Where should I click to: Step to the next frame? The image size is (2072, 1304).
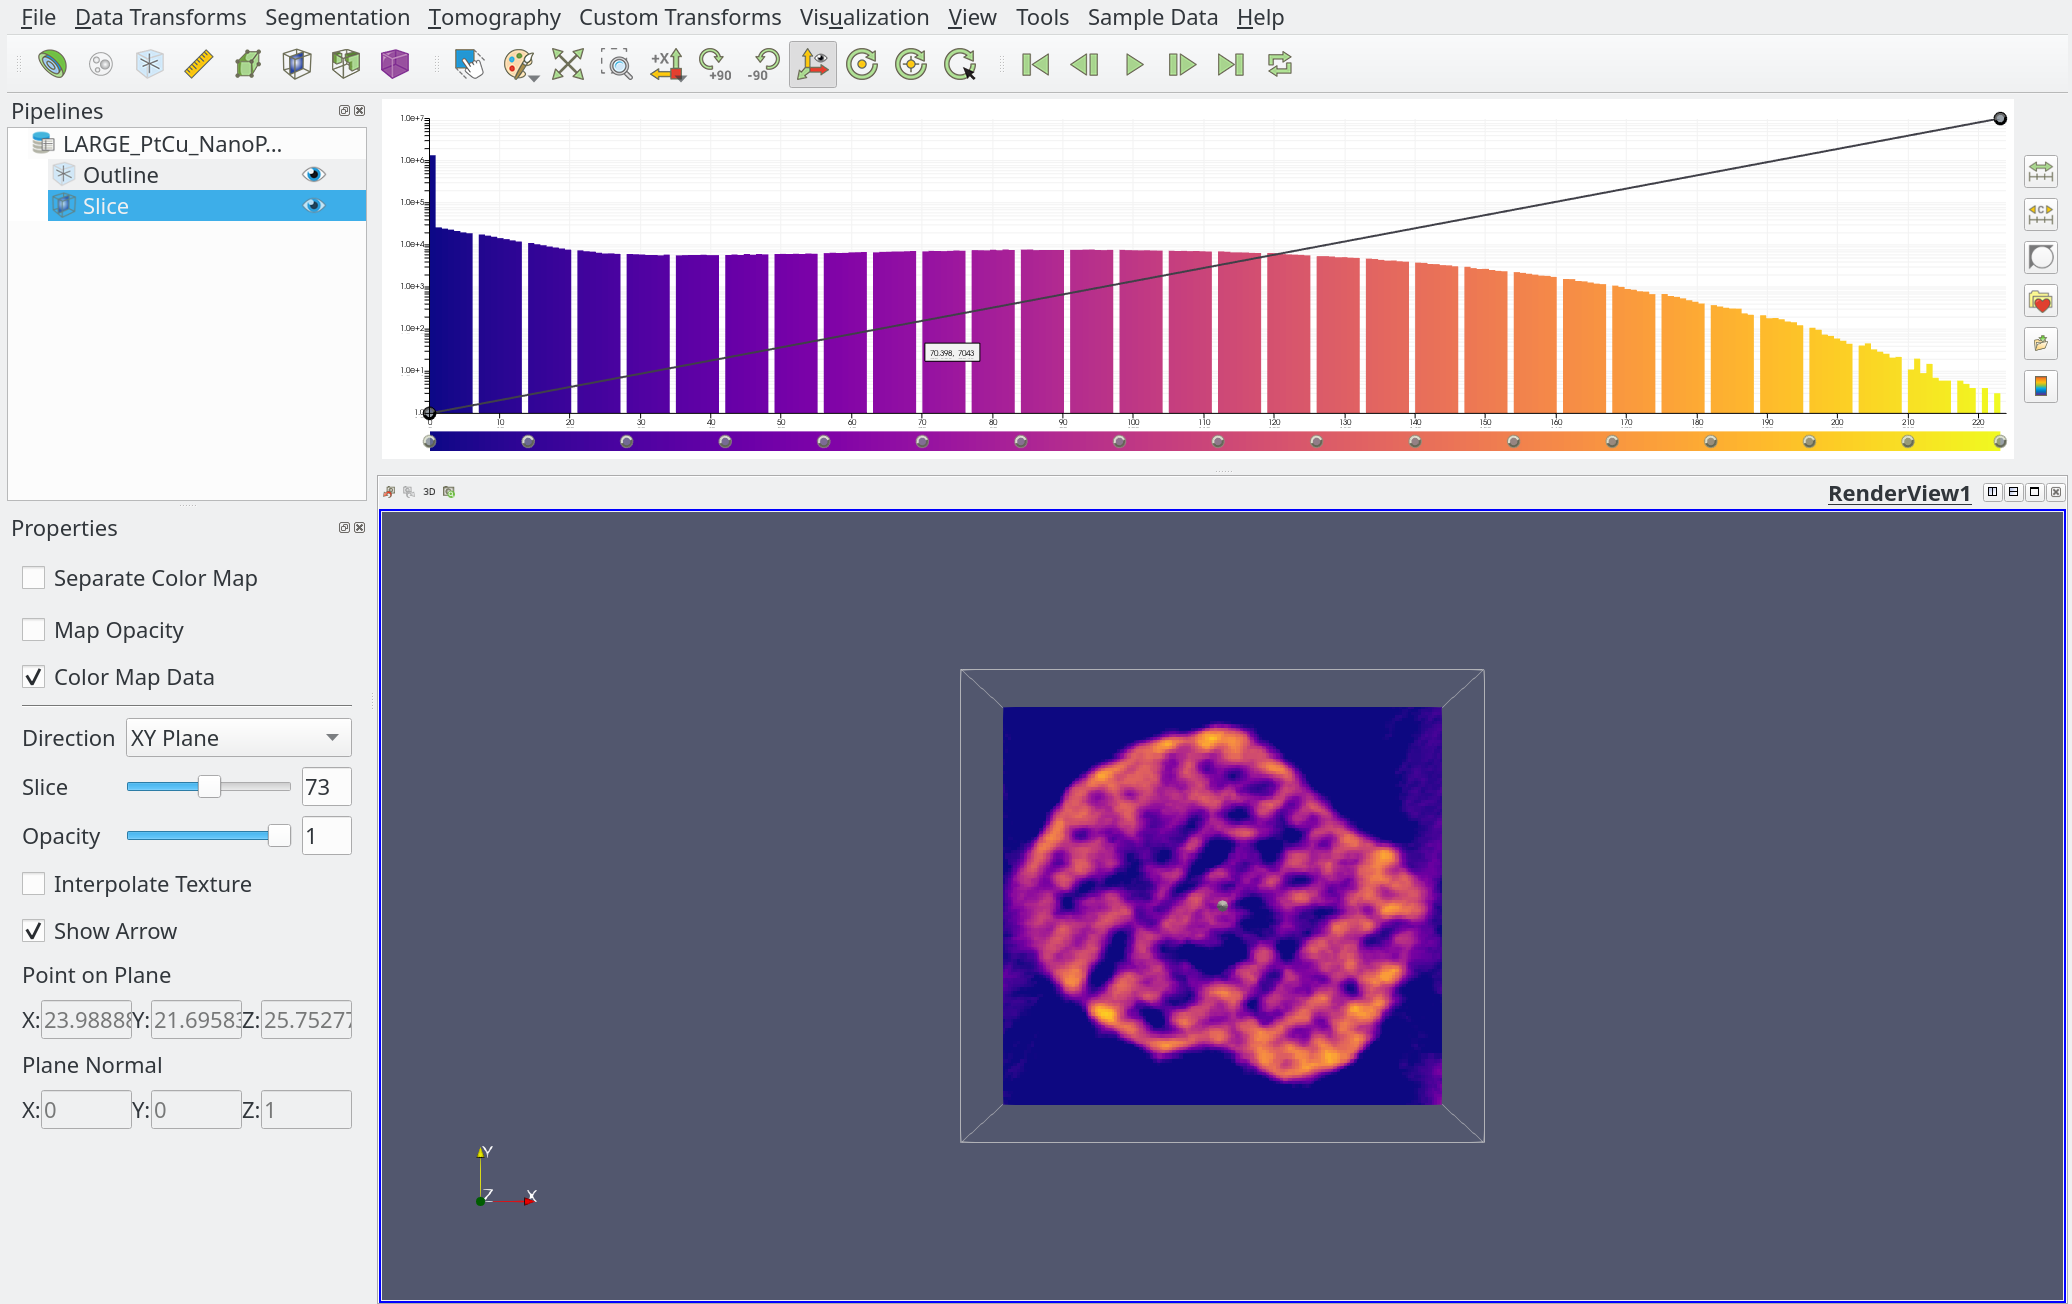pyautogui.click(x=1182, y=64)
